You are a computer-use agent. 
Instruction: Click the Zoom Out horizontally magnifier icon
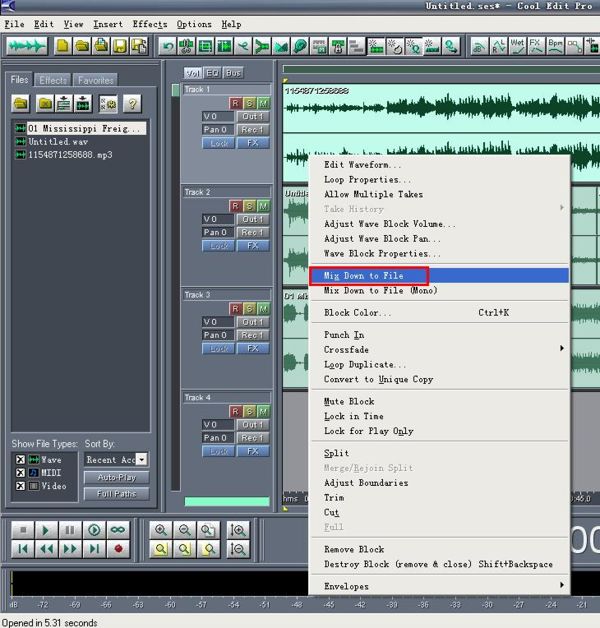185,530
